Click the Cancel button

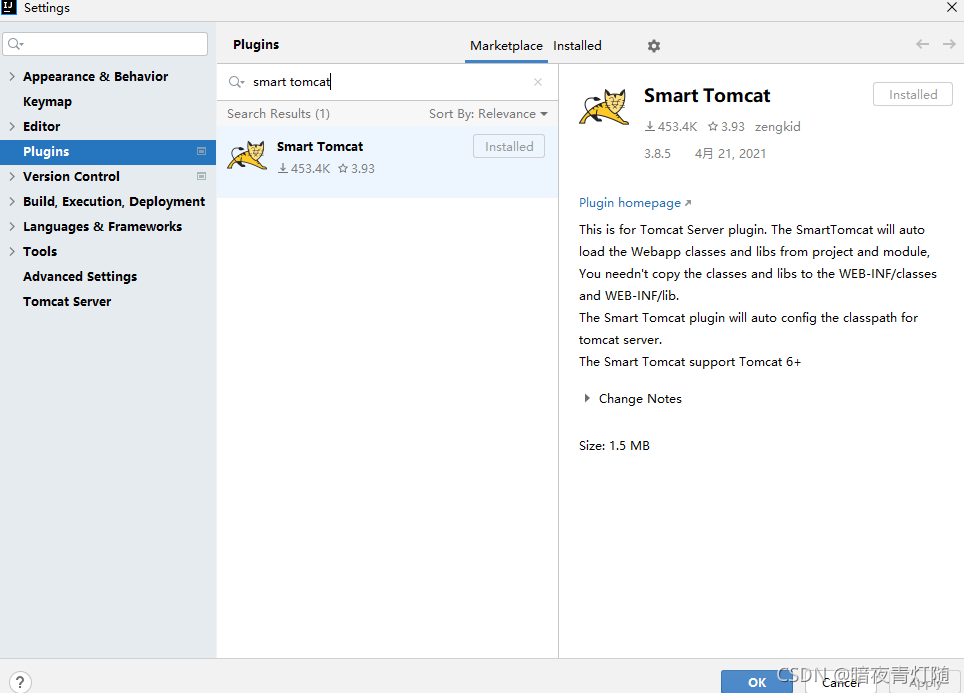click(840, 683)
